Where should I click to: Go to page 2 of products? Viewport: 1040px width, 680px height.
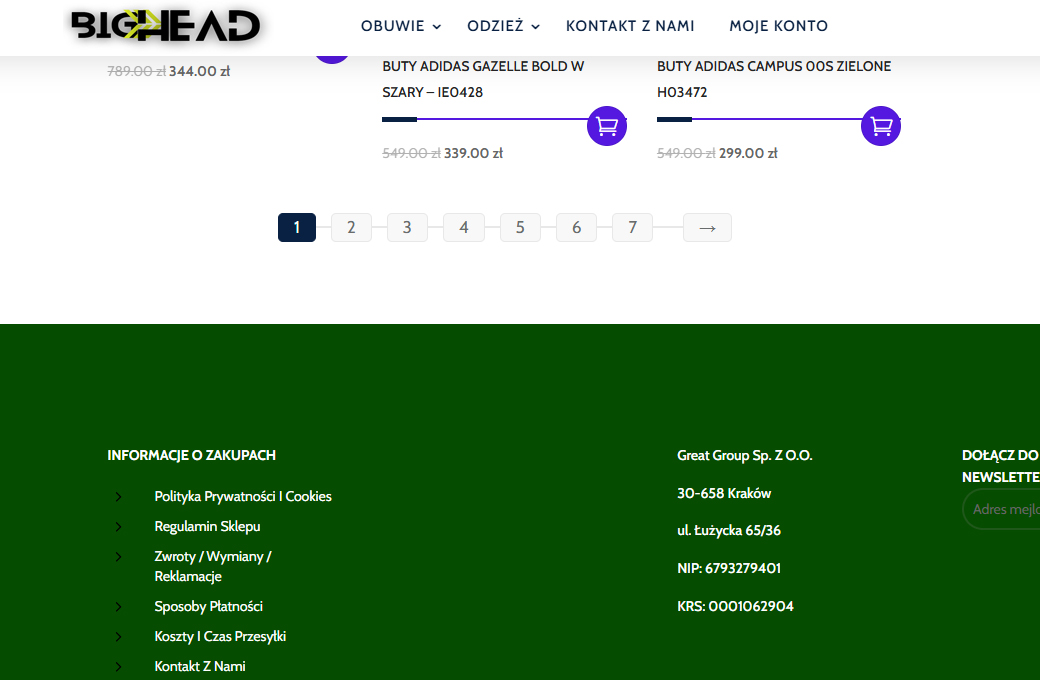tap(351, 228)
